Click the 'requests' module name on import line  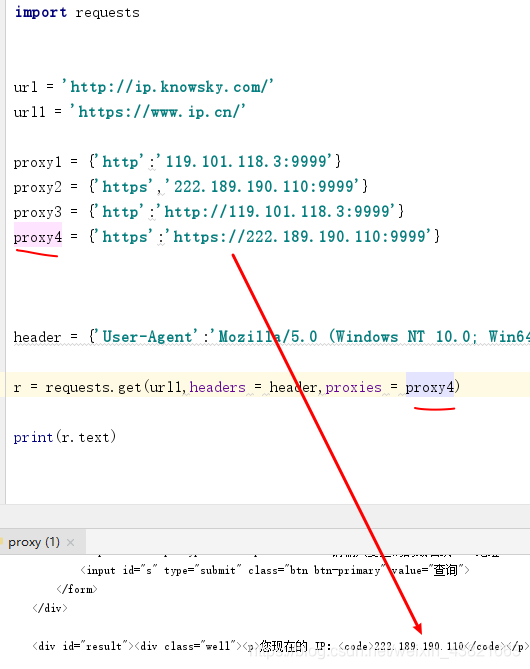[x=108, y=13]
